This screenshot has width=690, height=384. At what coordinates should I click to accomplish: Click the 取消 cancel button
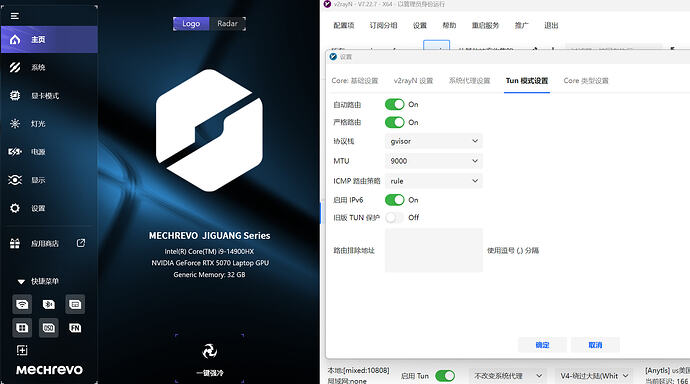[x=595, y=345]
